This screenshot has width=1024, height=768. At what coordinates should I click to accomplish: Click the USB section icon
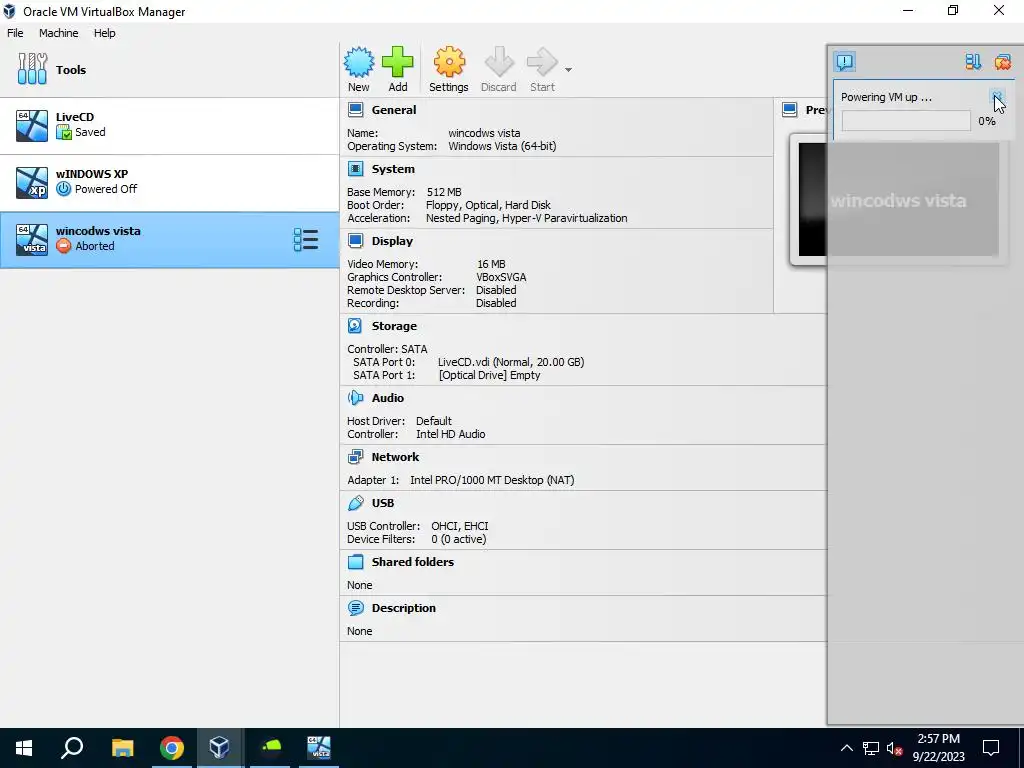tap(355, 503)
